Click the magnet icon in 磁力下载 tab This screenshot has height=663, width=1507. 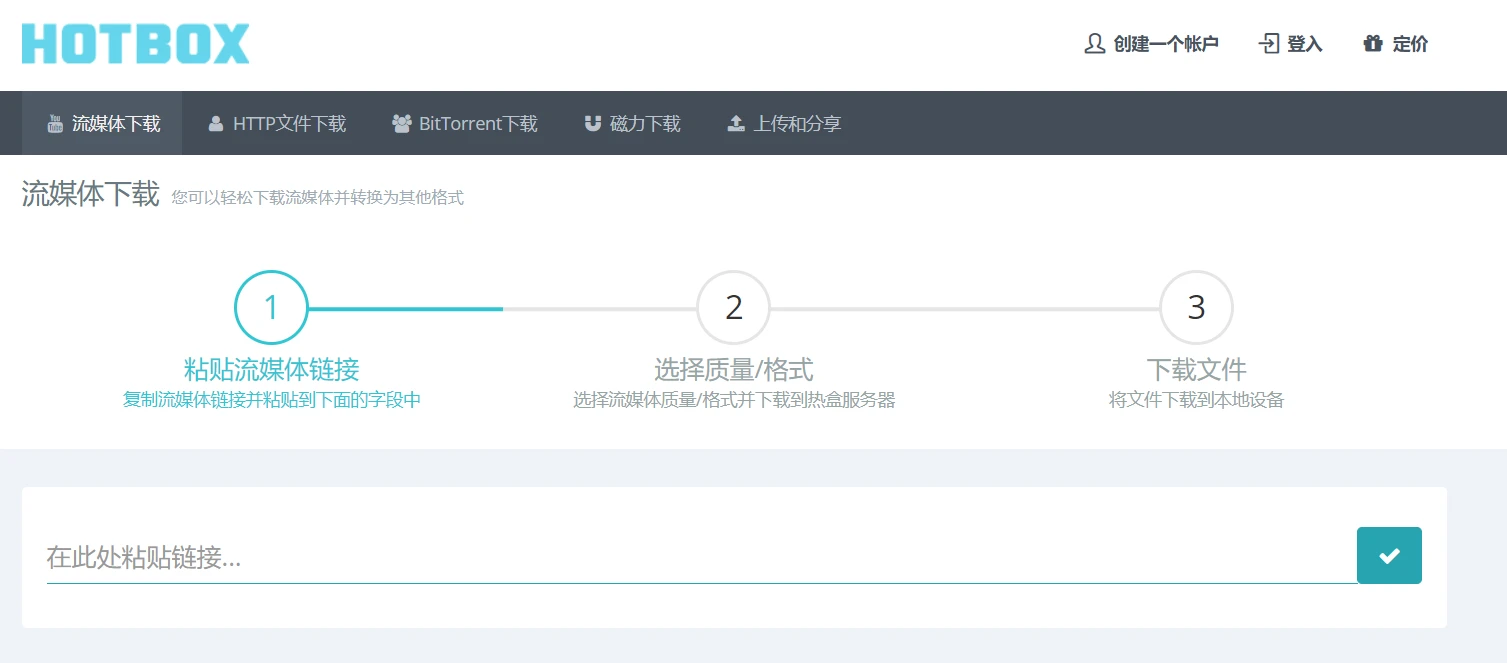pyautogui.click(x=593, y=124)
